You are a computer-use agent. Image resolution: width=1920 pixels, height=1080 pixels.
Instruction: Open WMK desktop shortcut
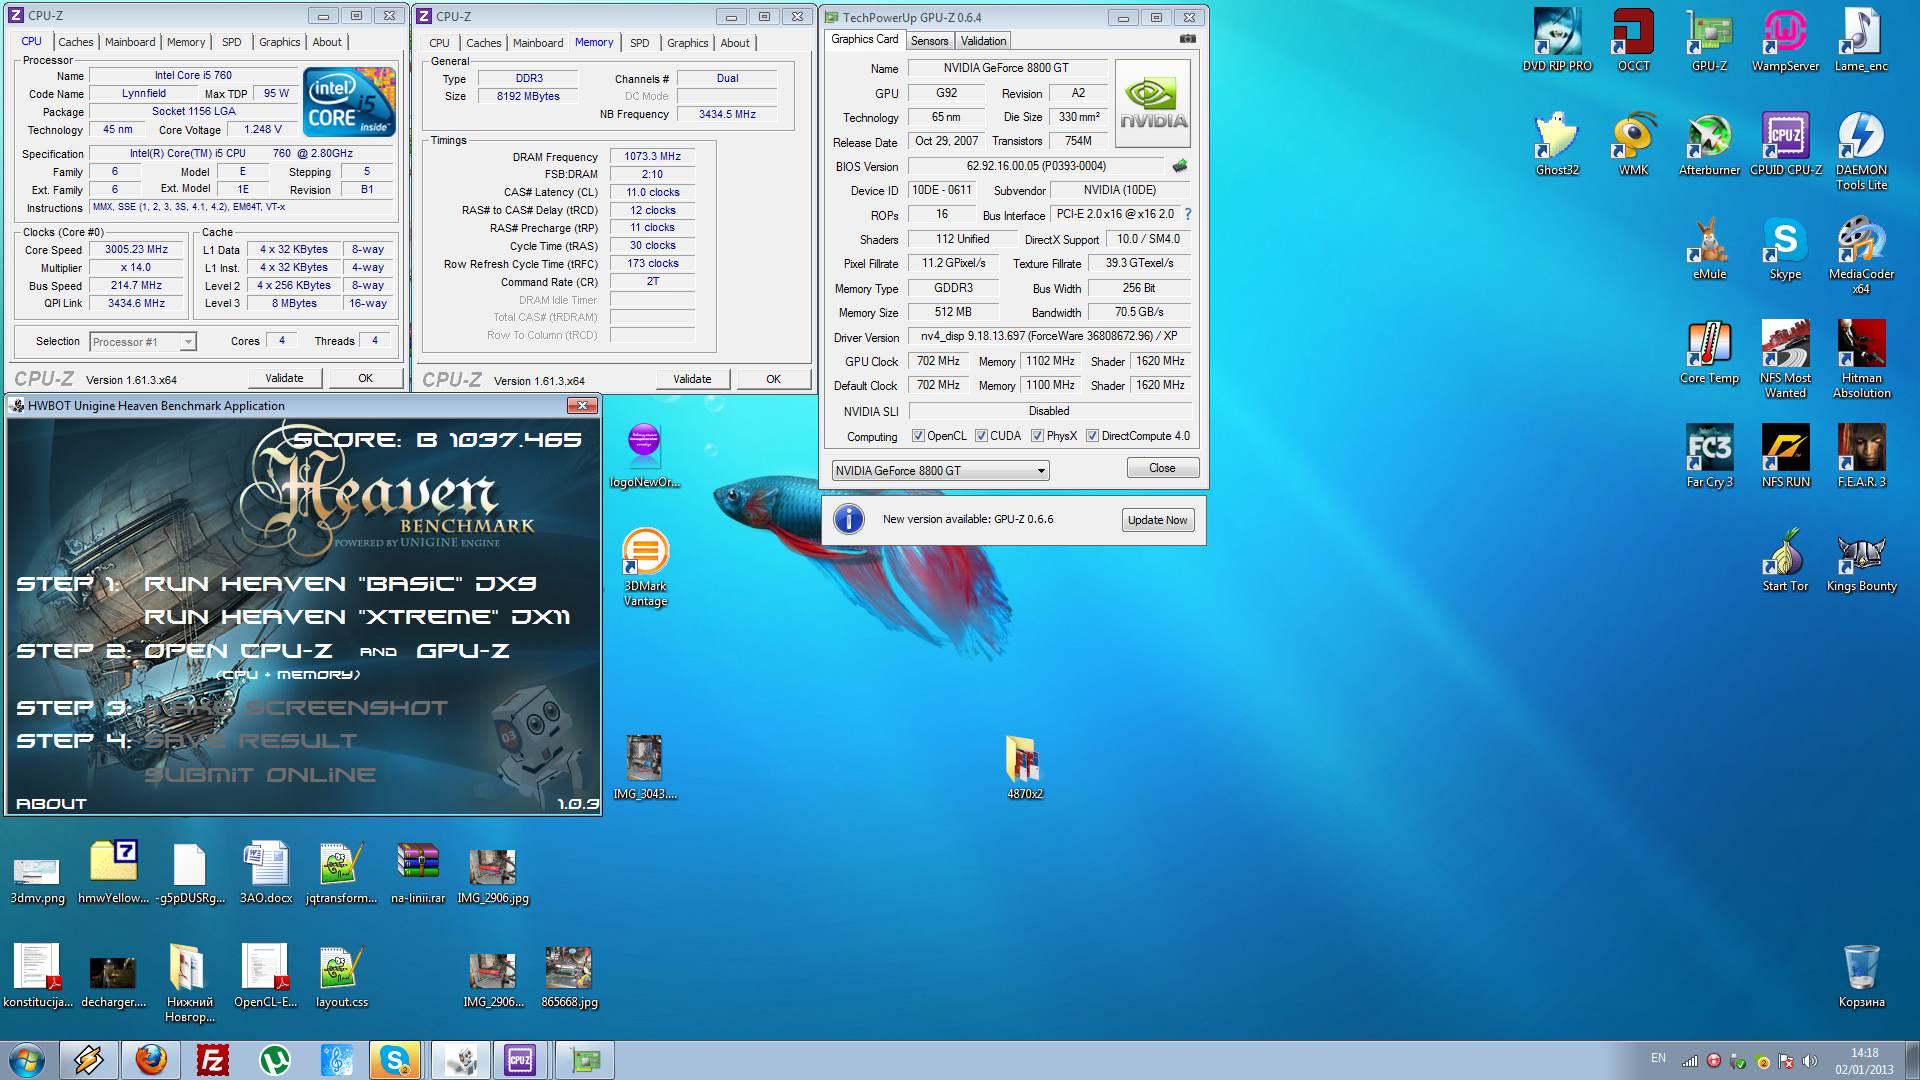click(1633, 144)
